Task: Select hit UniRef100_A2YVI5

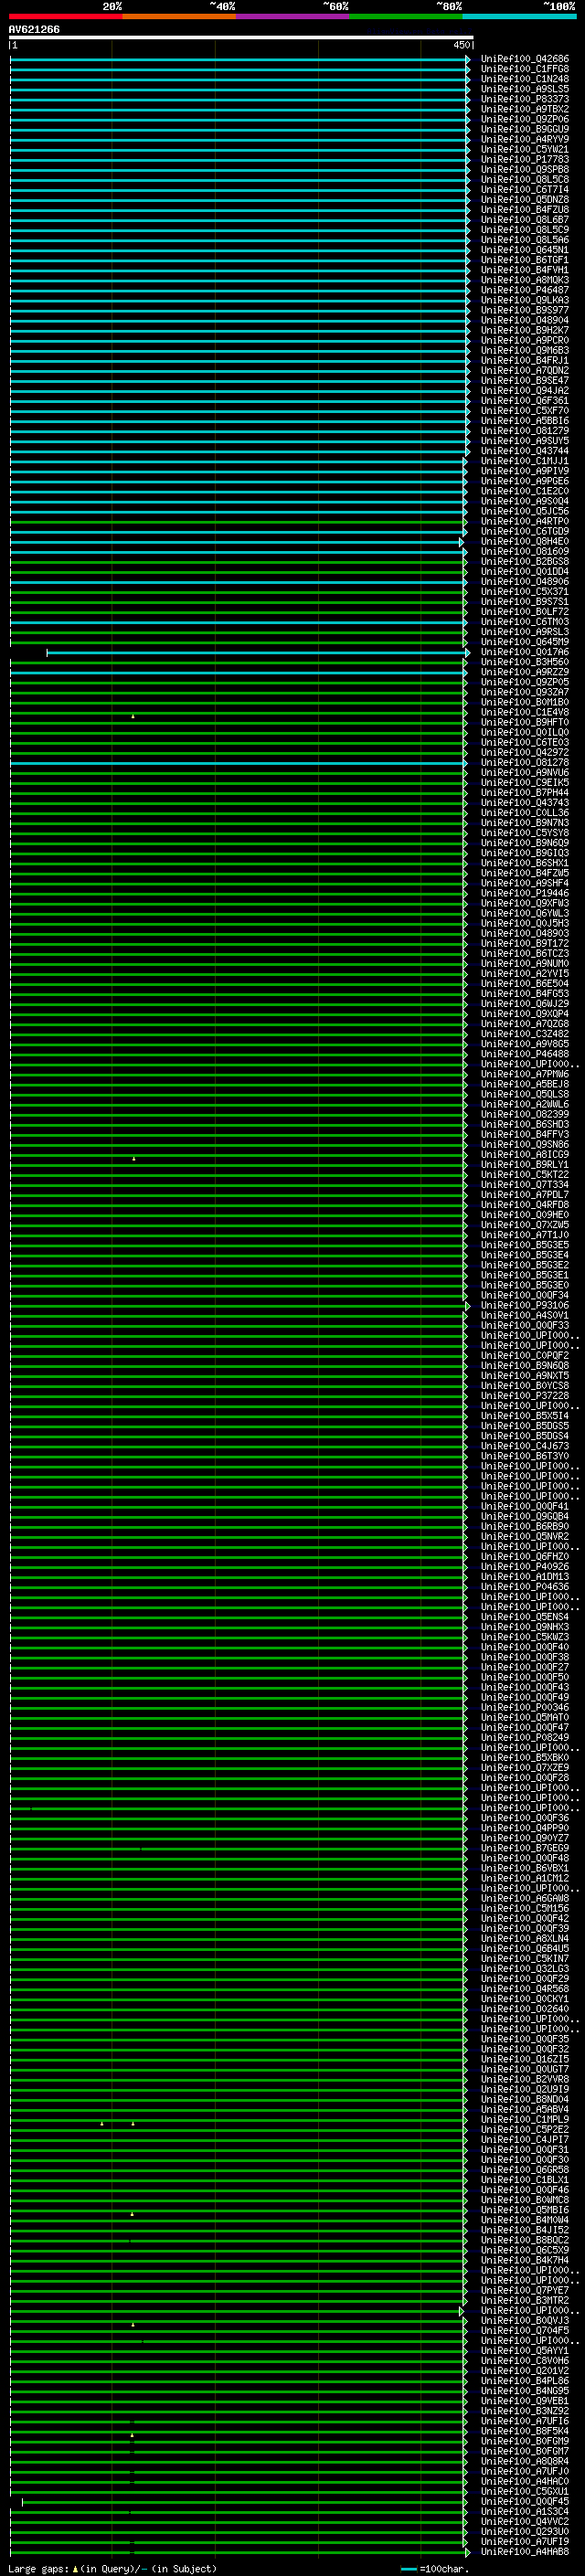Action: (524, 974)
